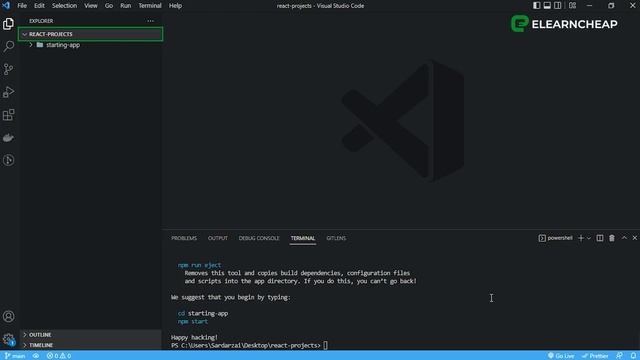Open the GitLens activity bar icon

pos(9,160)
